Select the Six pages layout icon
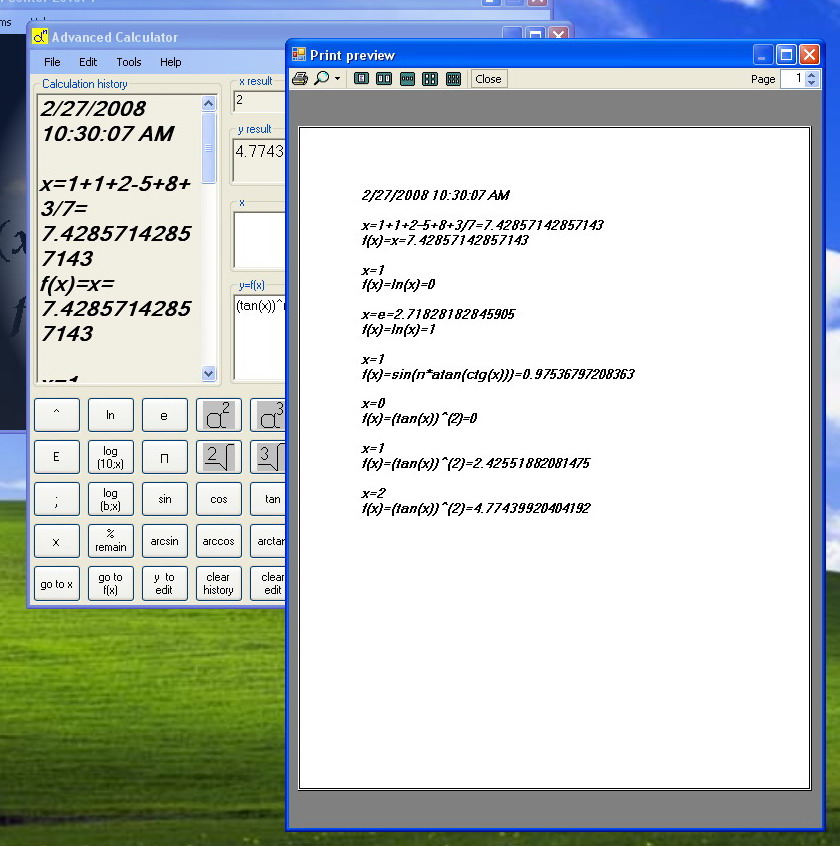 click(x=453, y=79)
